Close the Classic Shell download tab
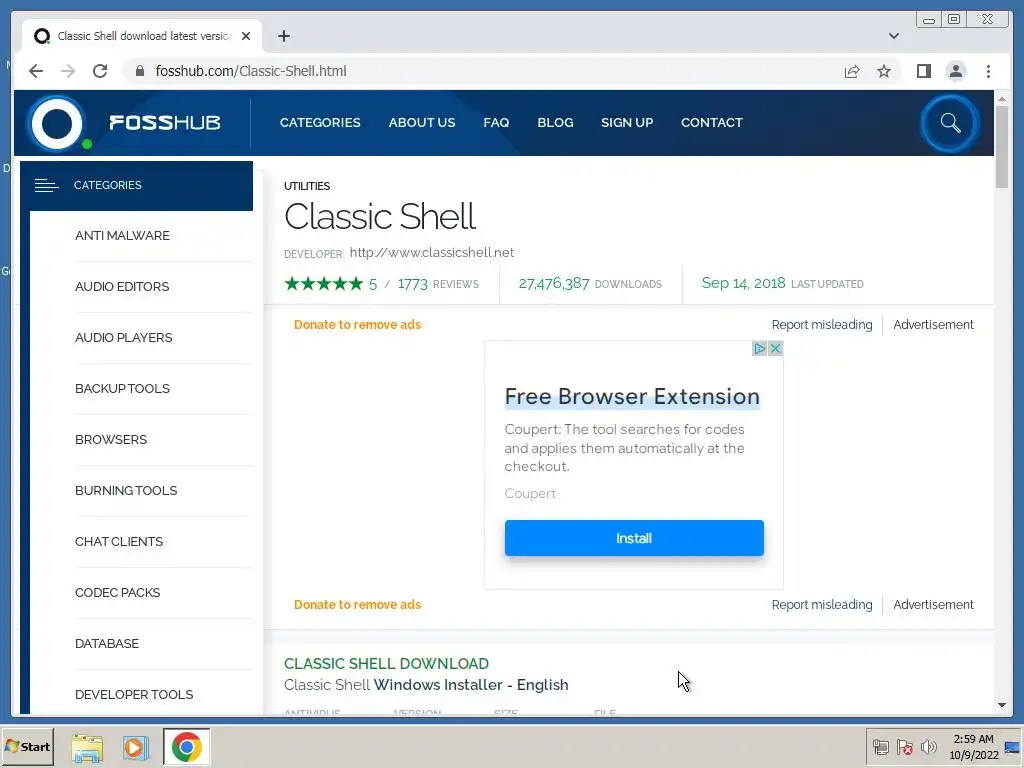The width and height of the screenshot is (1024, 768). pyautogui.click(x=246, y=36)
